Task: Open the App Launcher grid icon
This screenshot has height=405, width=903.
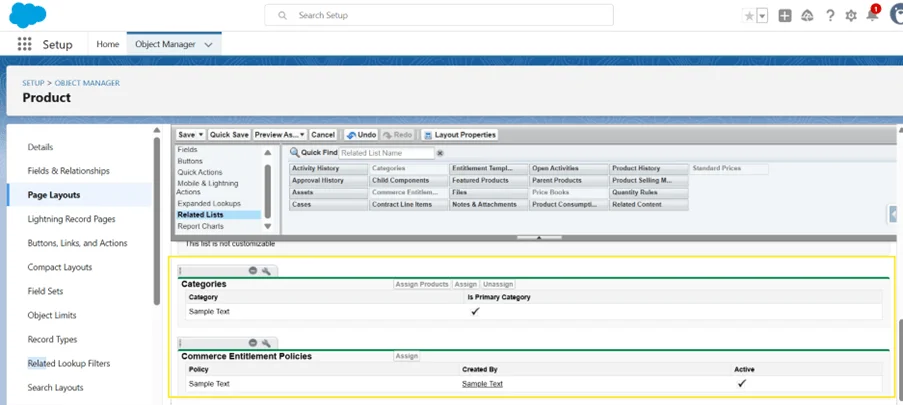Action: [24, 44]
